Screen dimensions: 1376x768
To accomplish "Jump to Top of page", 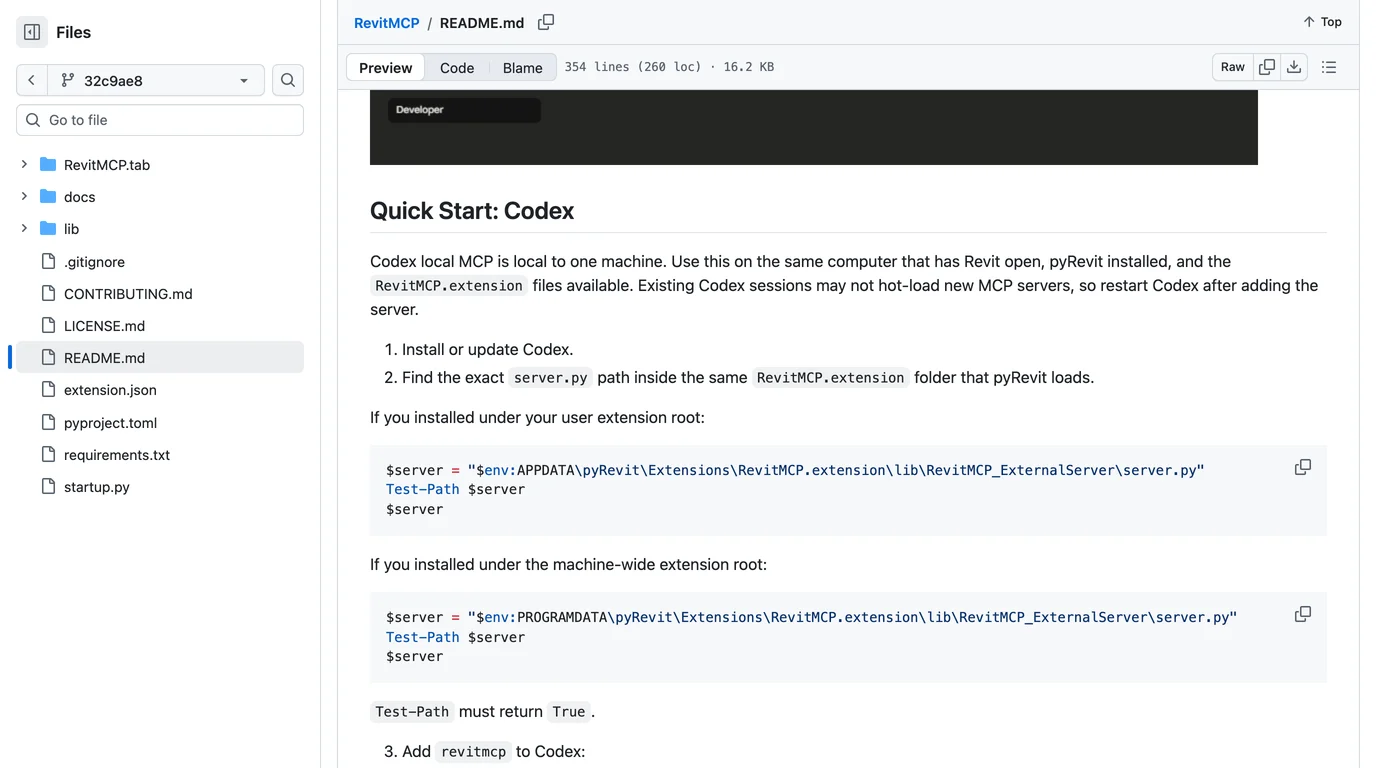I will pyautogui.click(x=1322, y=22).
